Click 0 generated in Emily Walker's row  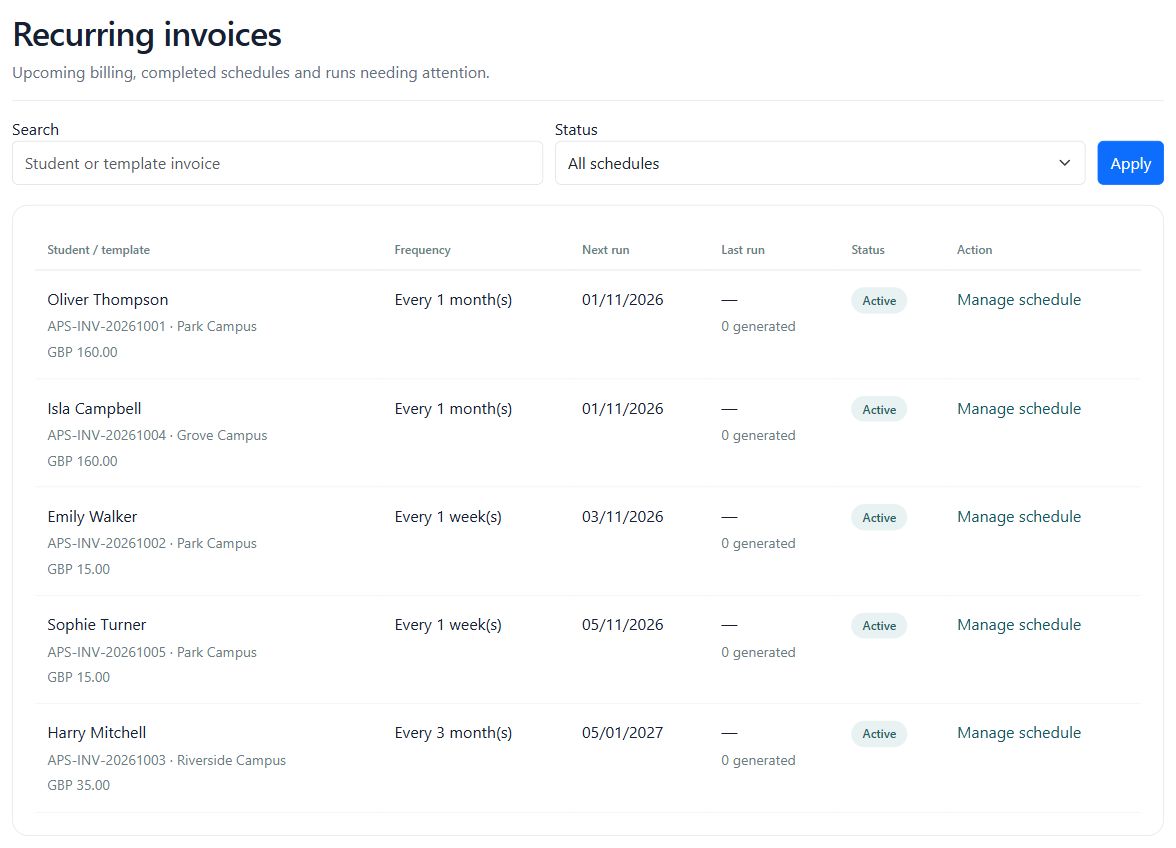[x=758, y=543]
